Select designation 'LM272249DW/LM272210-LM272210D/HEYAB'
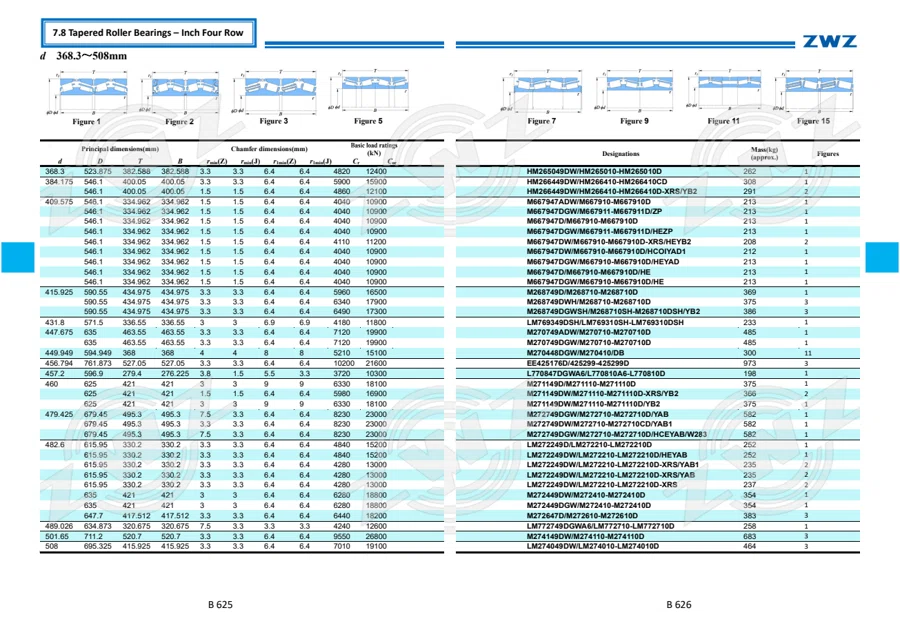This screenshot has width=900, height=637. 607,455
